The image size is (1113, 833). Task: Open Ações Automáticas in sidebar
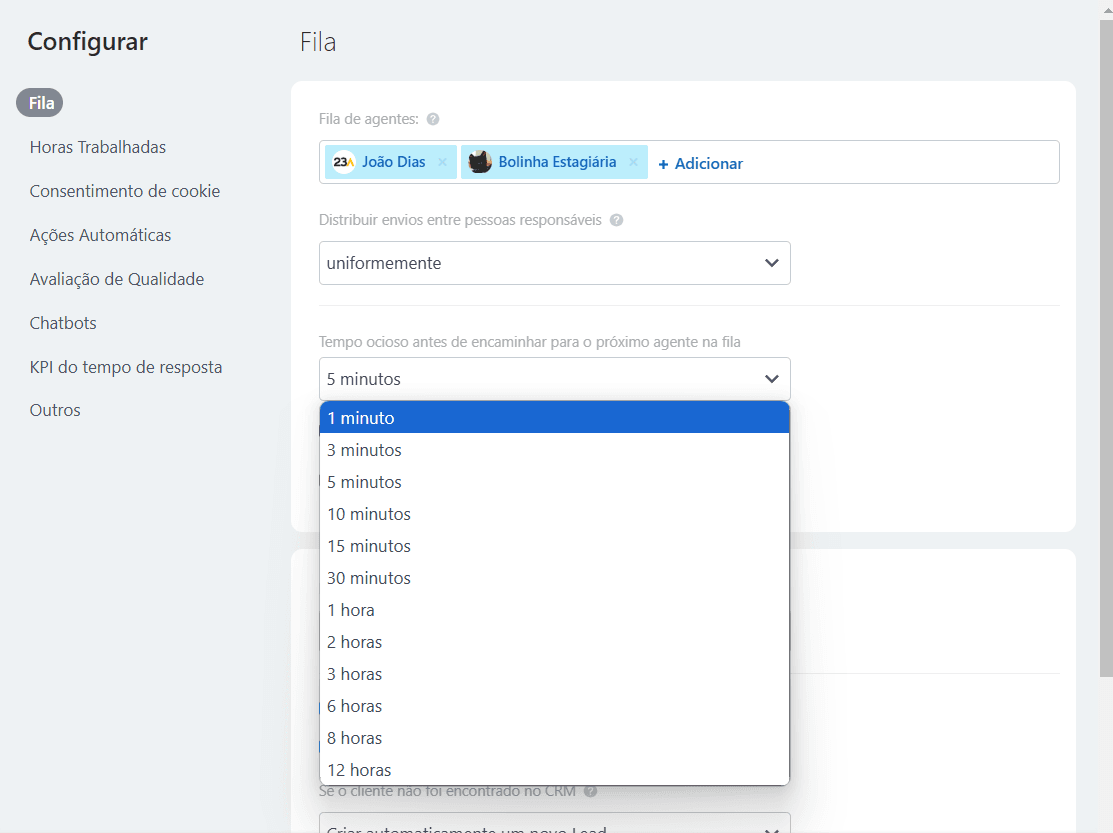[x=100, y=235]
